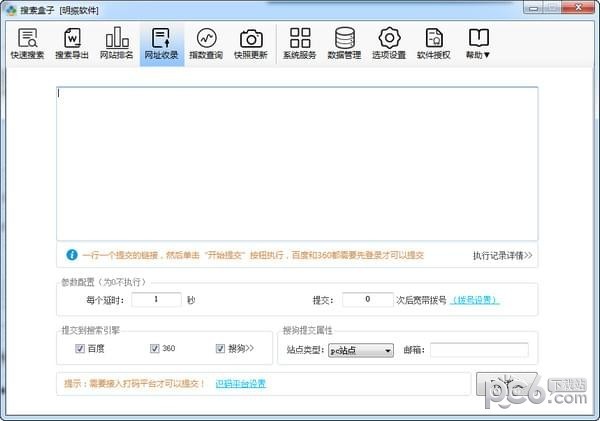
Task: Expand the 帮助 help menu
Action: tap(478, 44)
